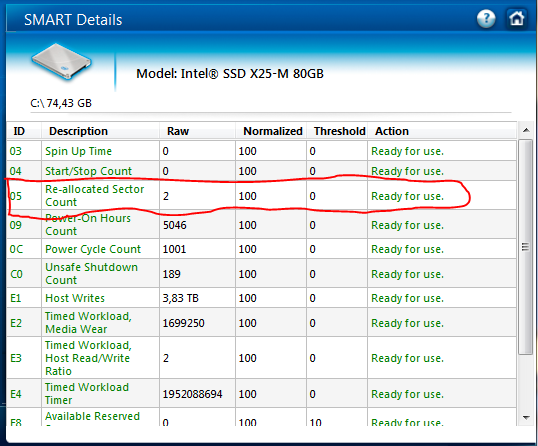Click raw value 1001
The image size is (538, 446).
174,249
